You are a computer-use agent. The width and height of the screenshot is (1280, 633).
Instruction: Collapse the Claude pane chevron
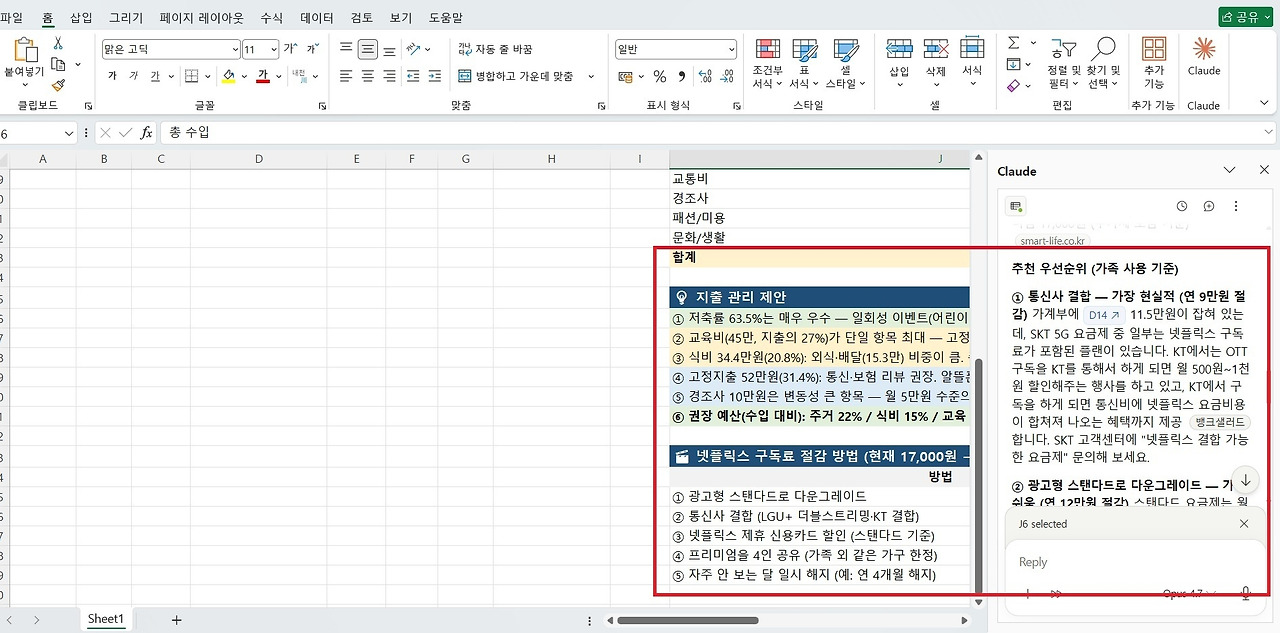pyautogui.click(x=1230, y=171)
